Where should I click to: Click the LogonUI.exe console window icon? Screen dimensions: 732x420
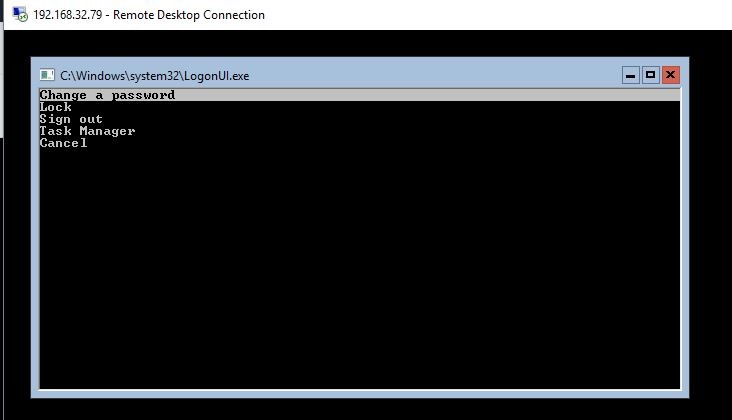point(46,75)
